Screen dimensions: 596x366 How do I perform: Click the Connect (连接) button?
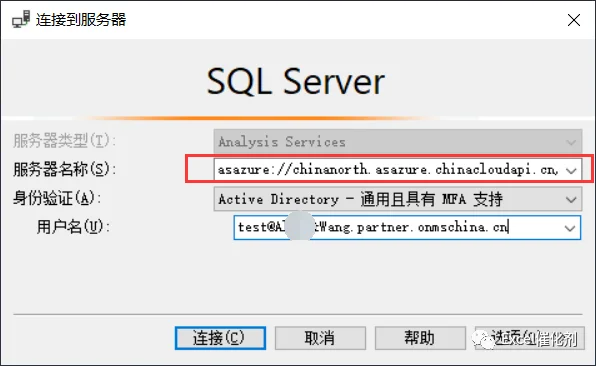click(x=220, y=338)
